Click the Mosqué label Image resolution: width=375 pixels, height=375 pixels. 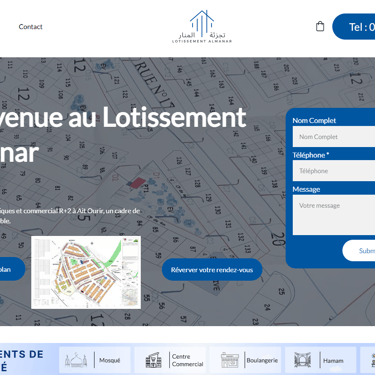pos(110,360)
